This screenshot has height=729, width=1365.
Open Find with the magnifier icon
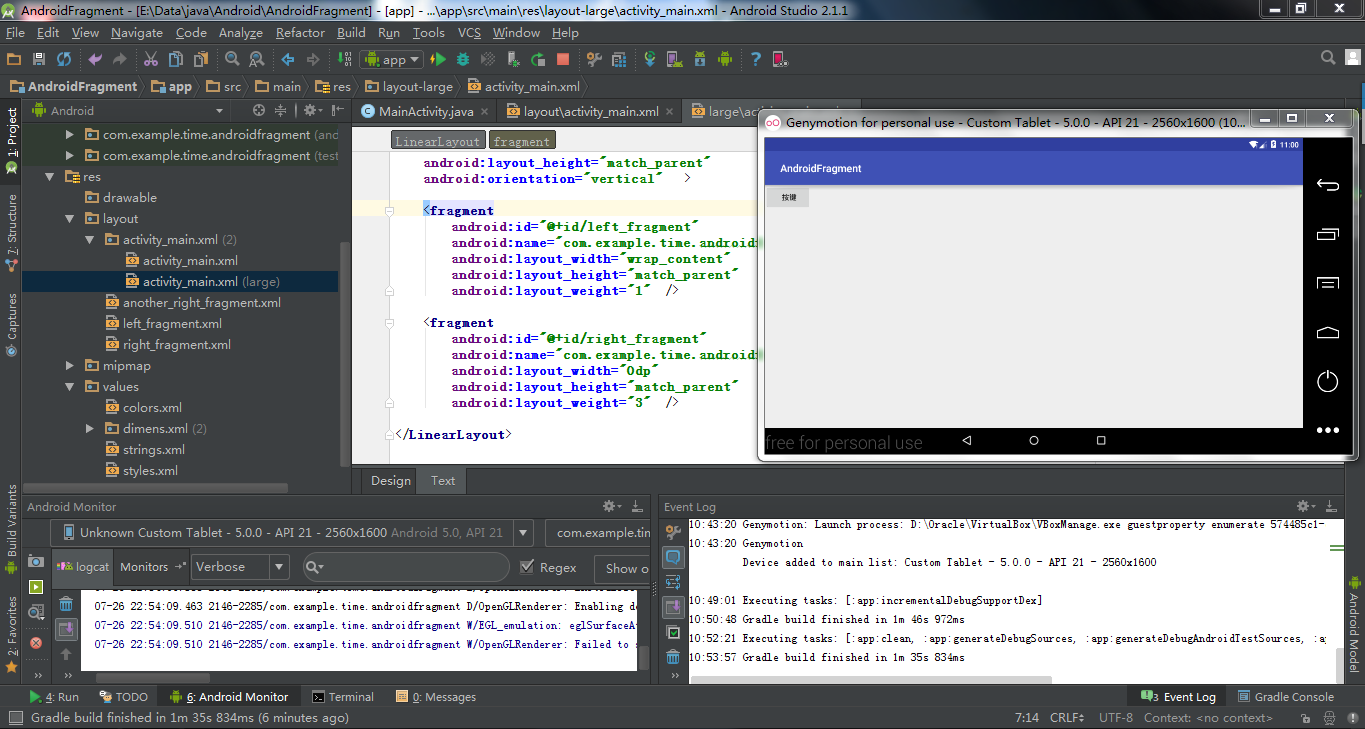tap(232, 60)
